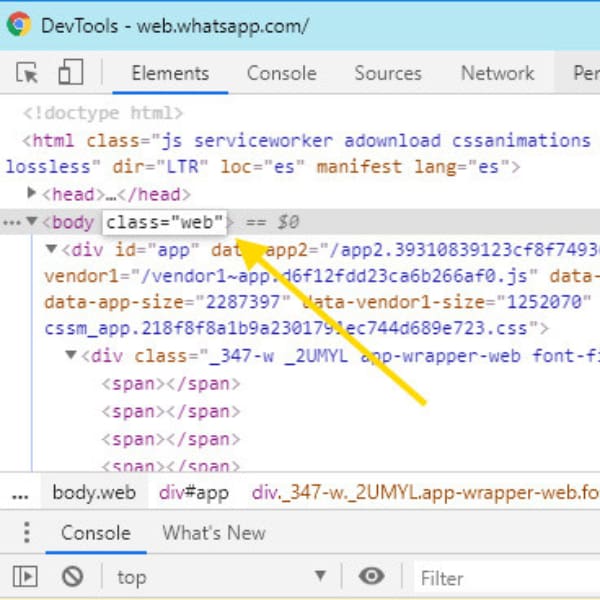600x600 pixels.
Task: Clear the console with the ban icon
Action: (72, 576)
